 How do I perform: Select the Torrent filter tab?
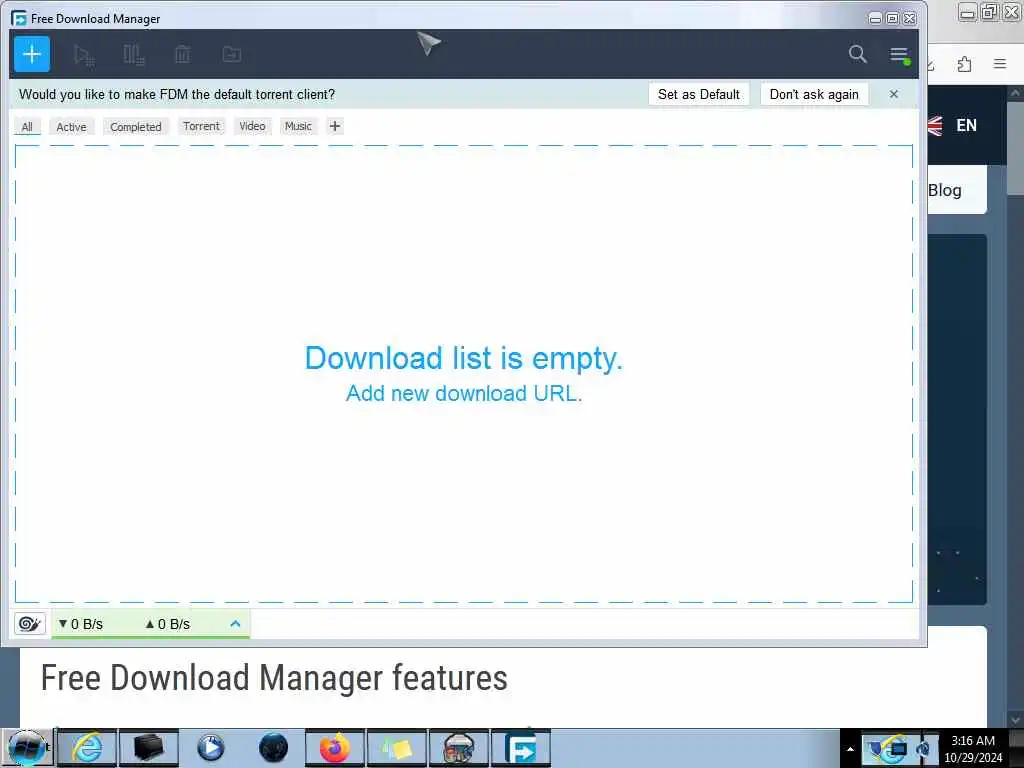pos(201,126)
